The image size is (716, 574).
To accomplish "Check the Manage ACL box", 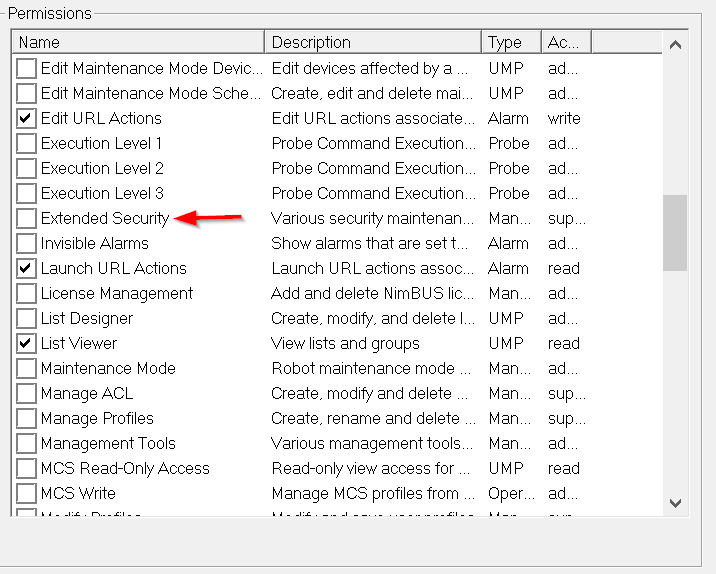I will (x=26, y=393).
